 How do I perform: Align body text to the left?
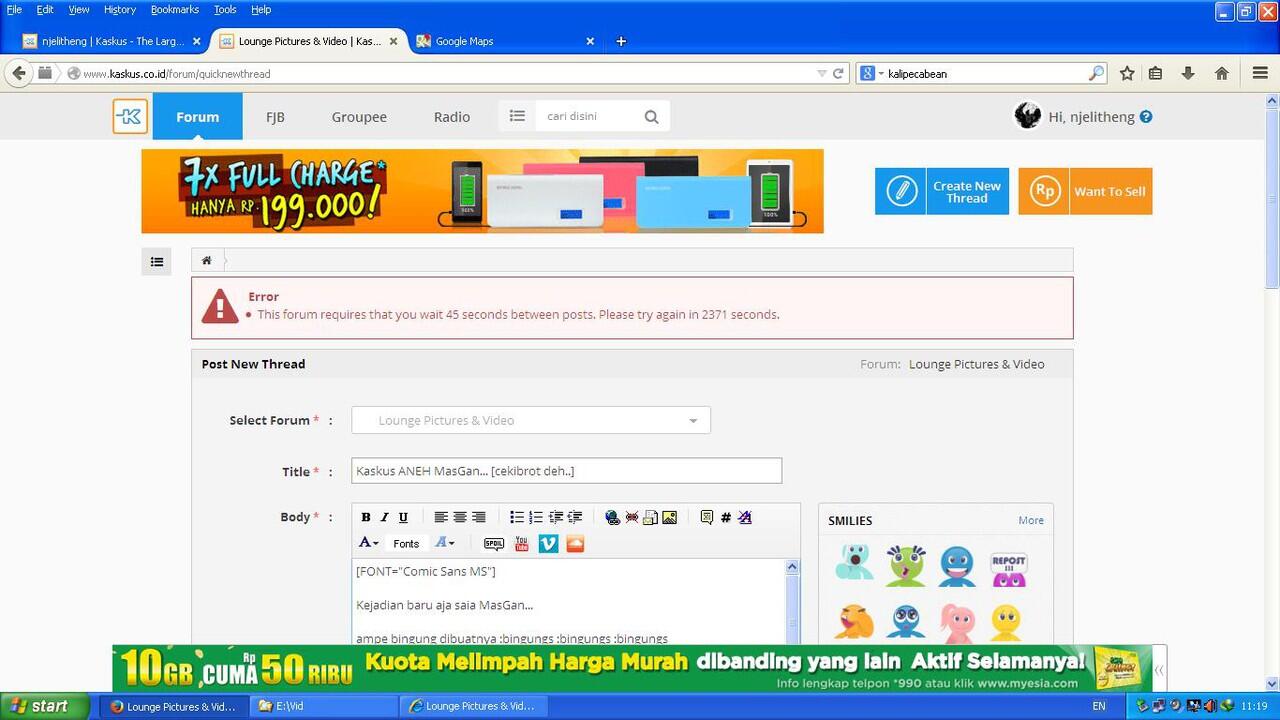(441, 517)
